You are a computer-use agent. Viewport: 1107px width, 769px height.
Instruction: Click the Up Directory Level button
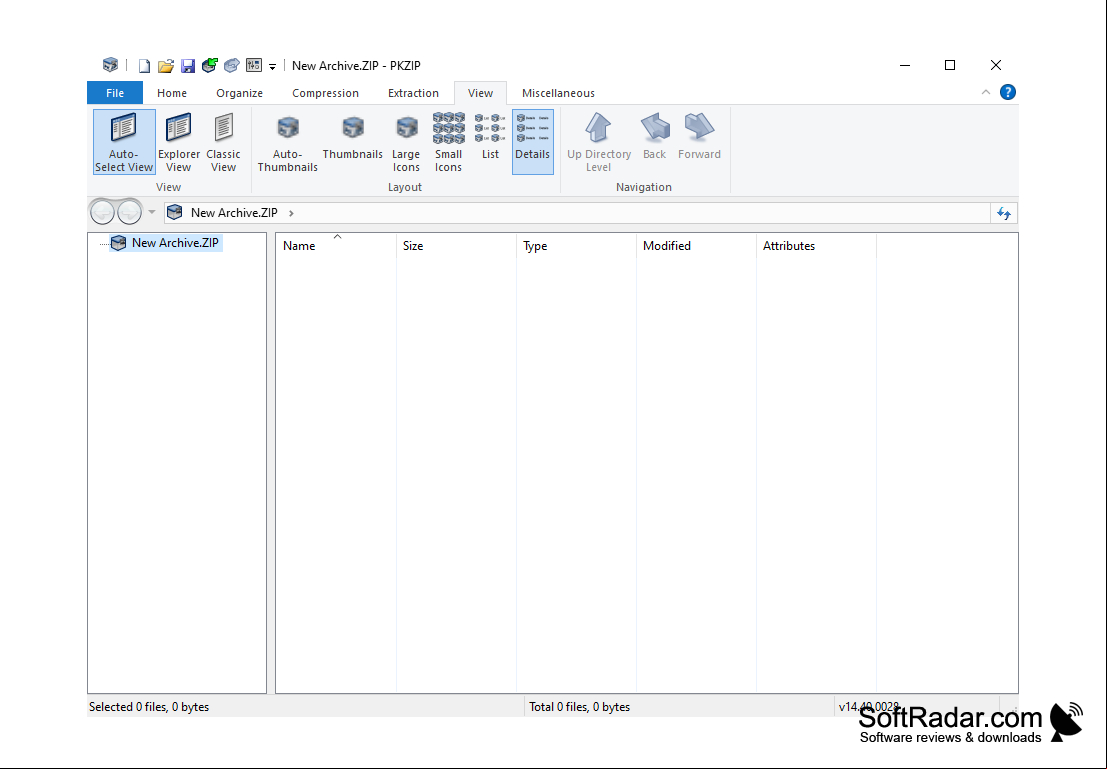coord(599,142)
